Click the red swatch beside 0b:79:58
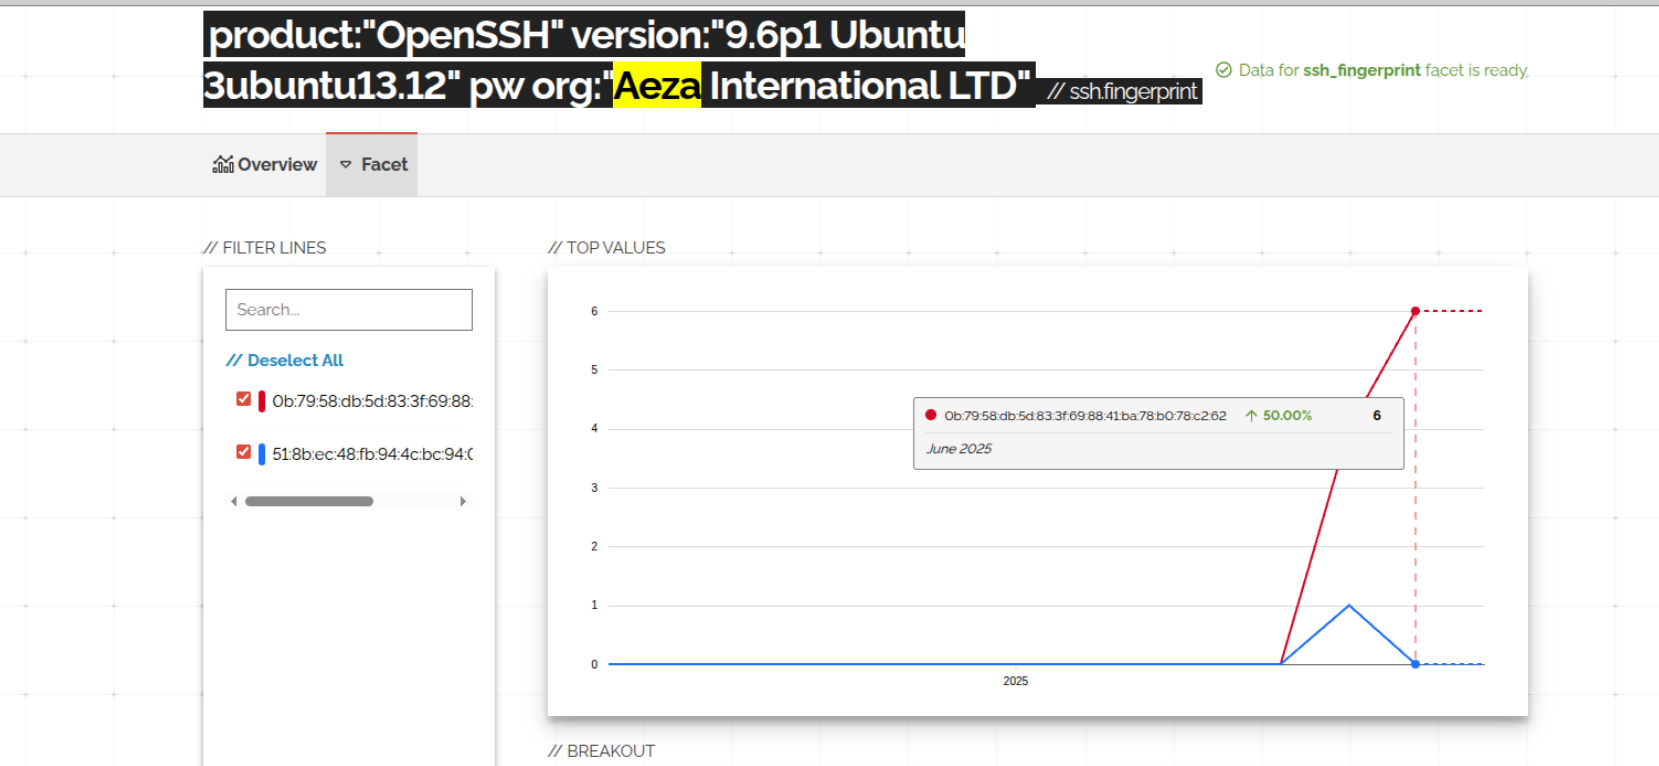The width and height of the screenshot is (1659, 766). (x=262, y=402)
